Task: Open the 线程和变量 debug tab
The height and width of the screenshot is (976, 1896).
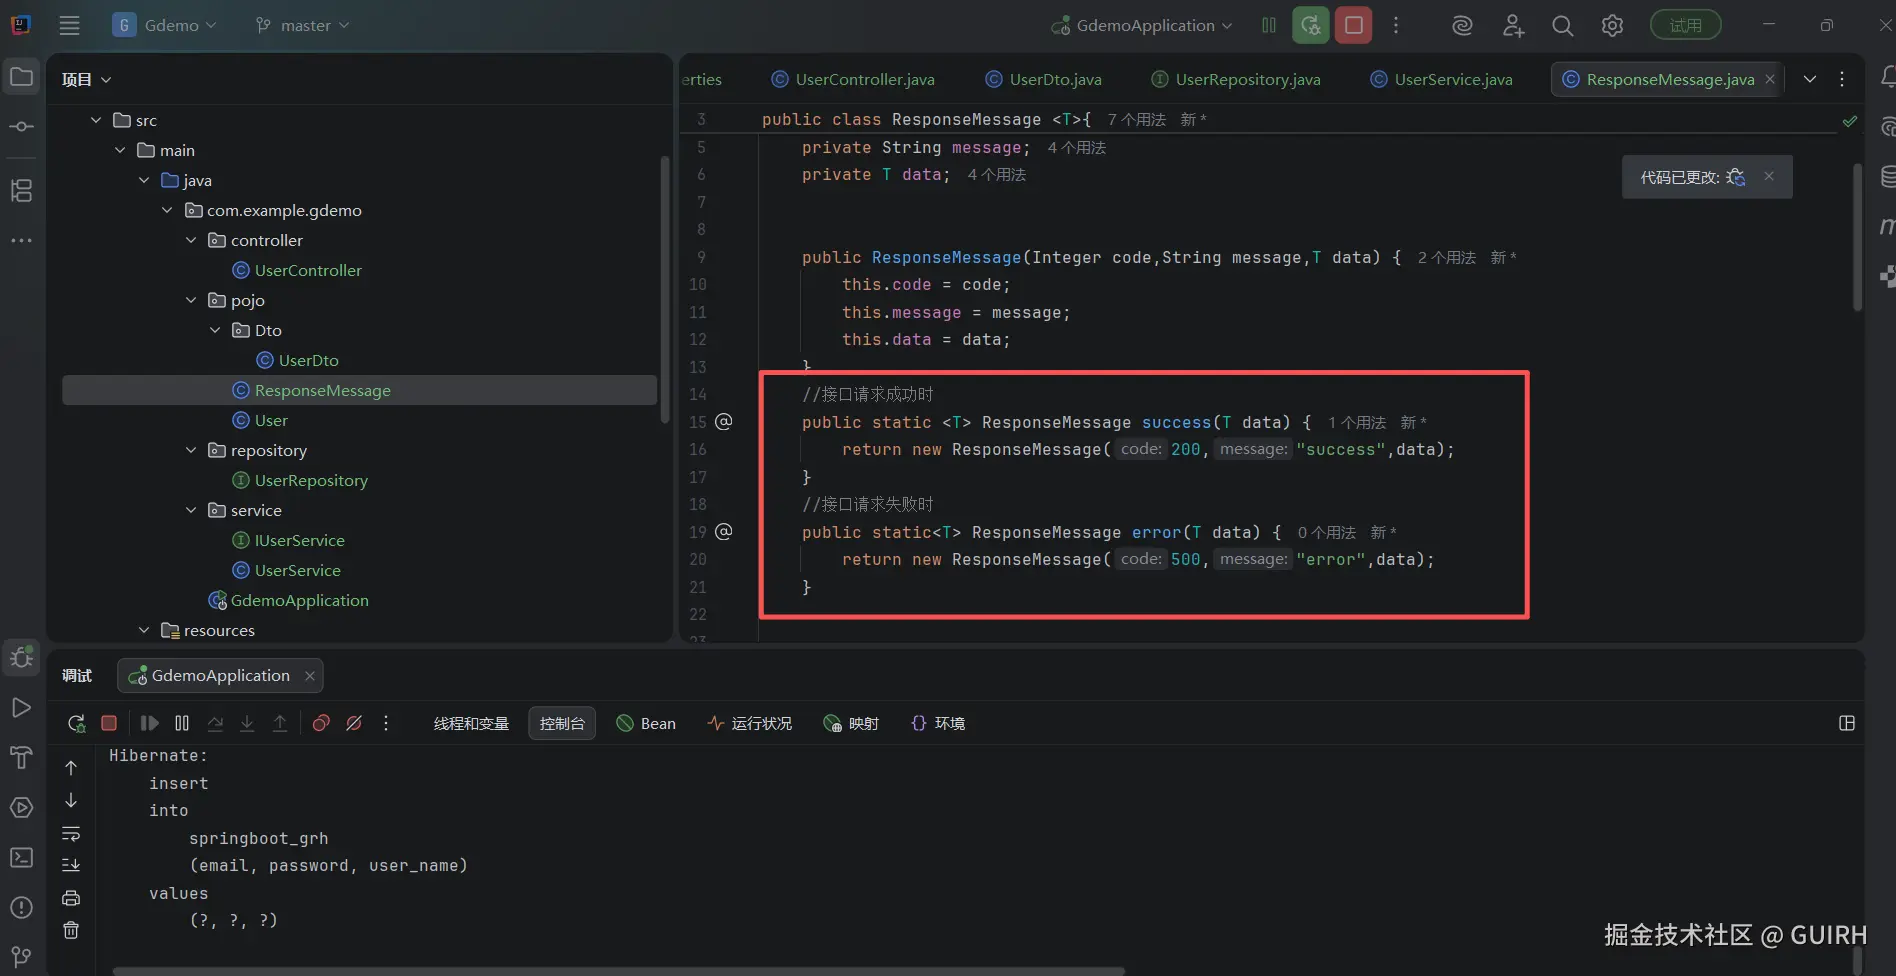Action: pos(471,723)
